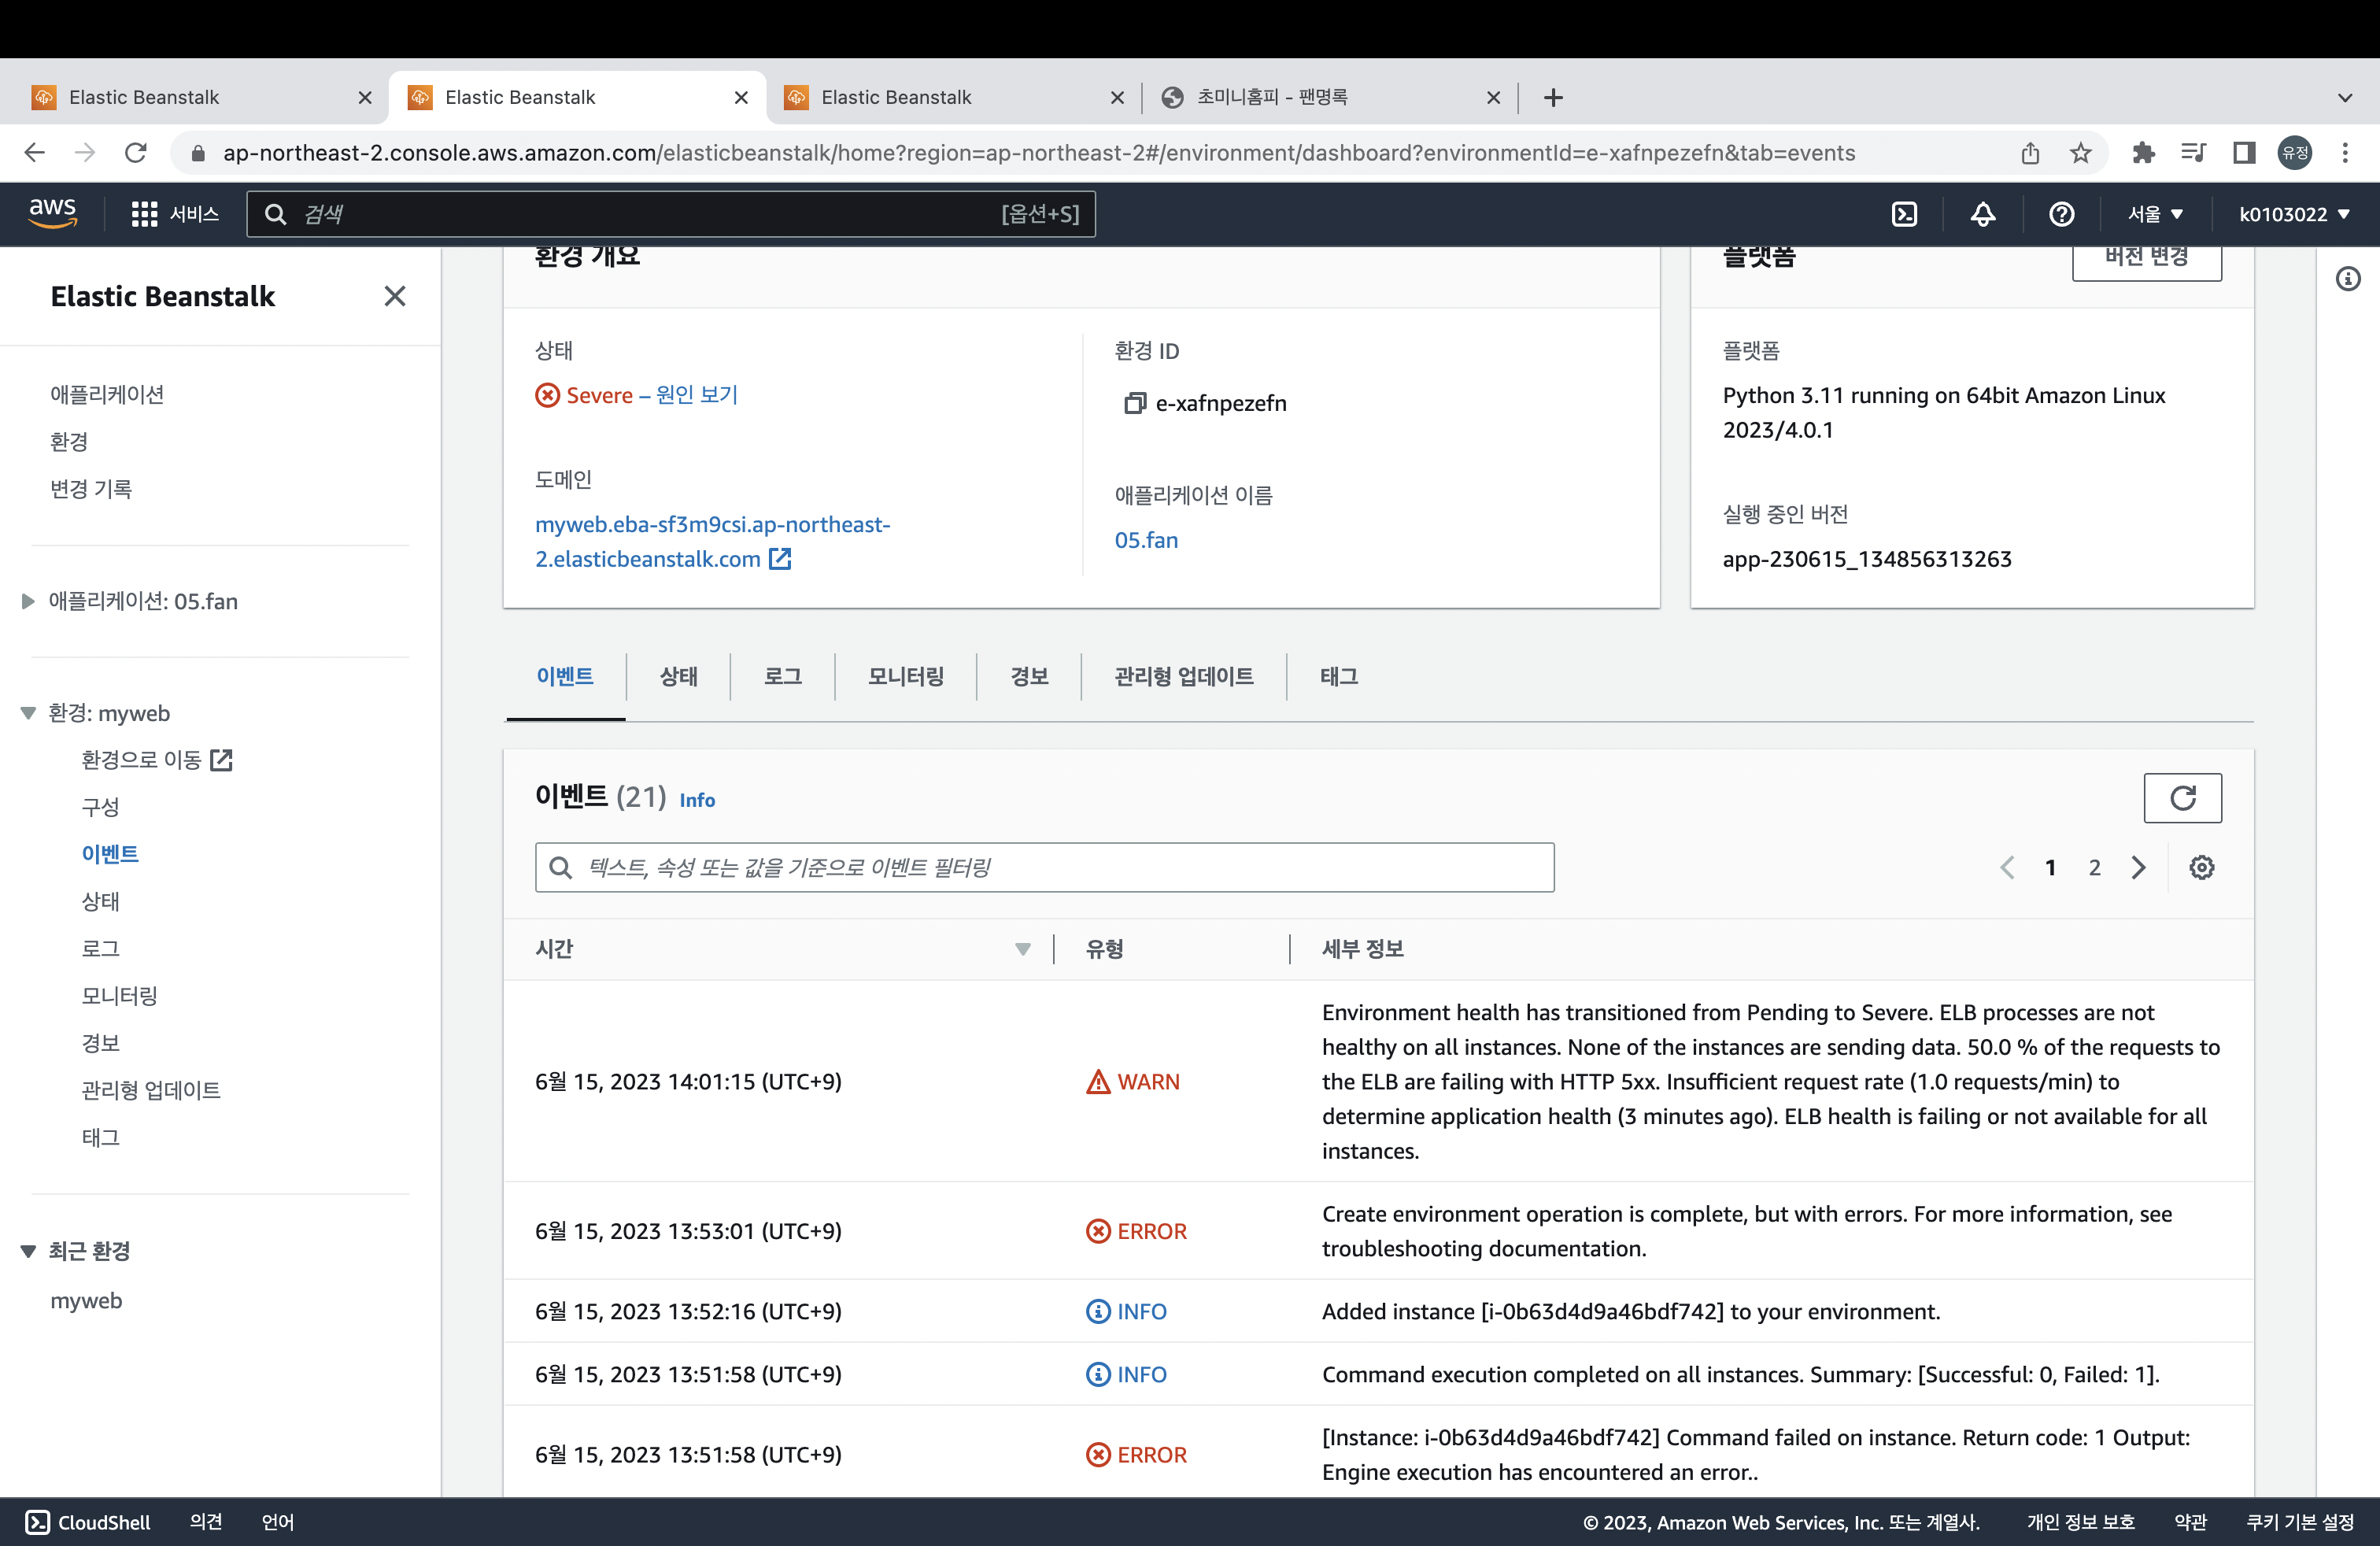Refresh the events list
Image resolution: width=2380 pixels, height=1546 pixels.
(2182, 798)
